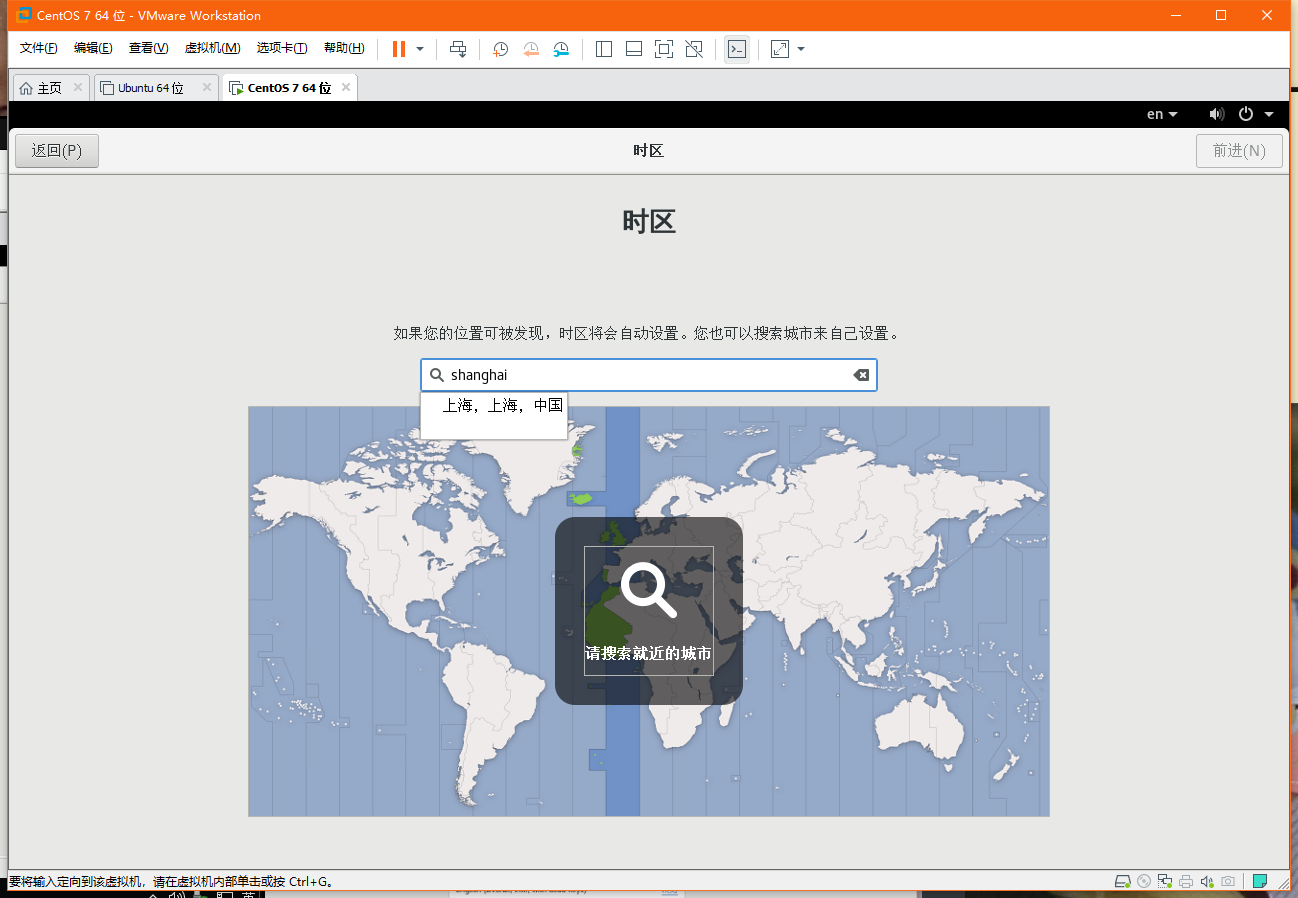
Task: Click the guest volume speaker icon
Action: (1217, 114)
